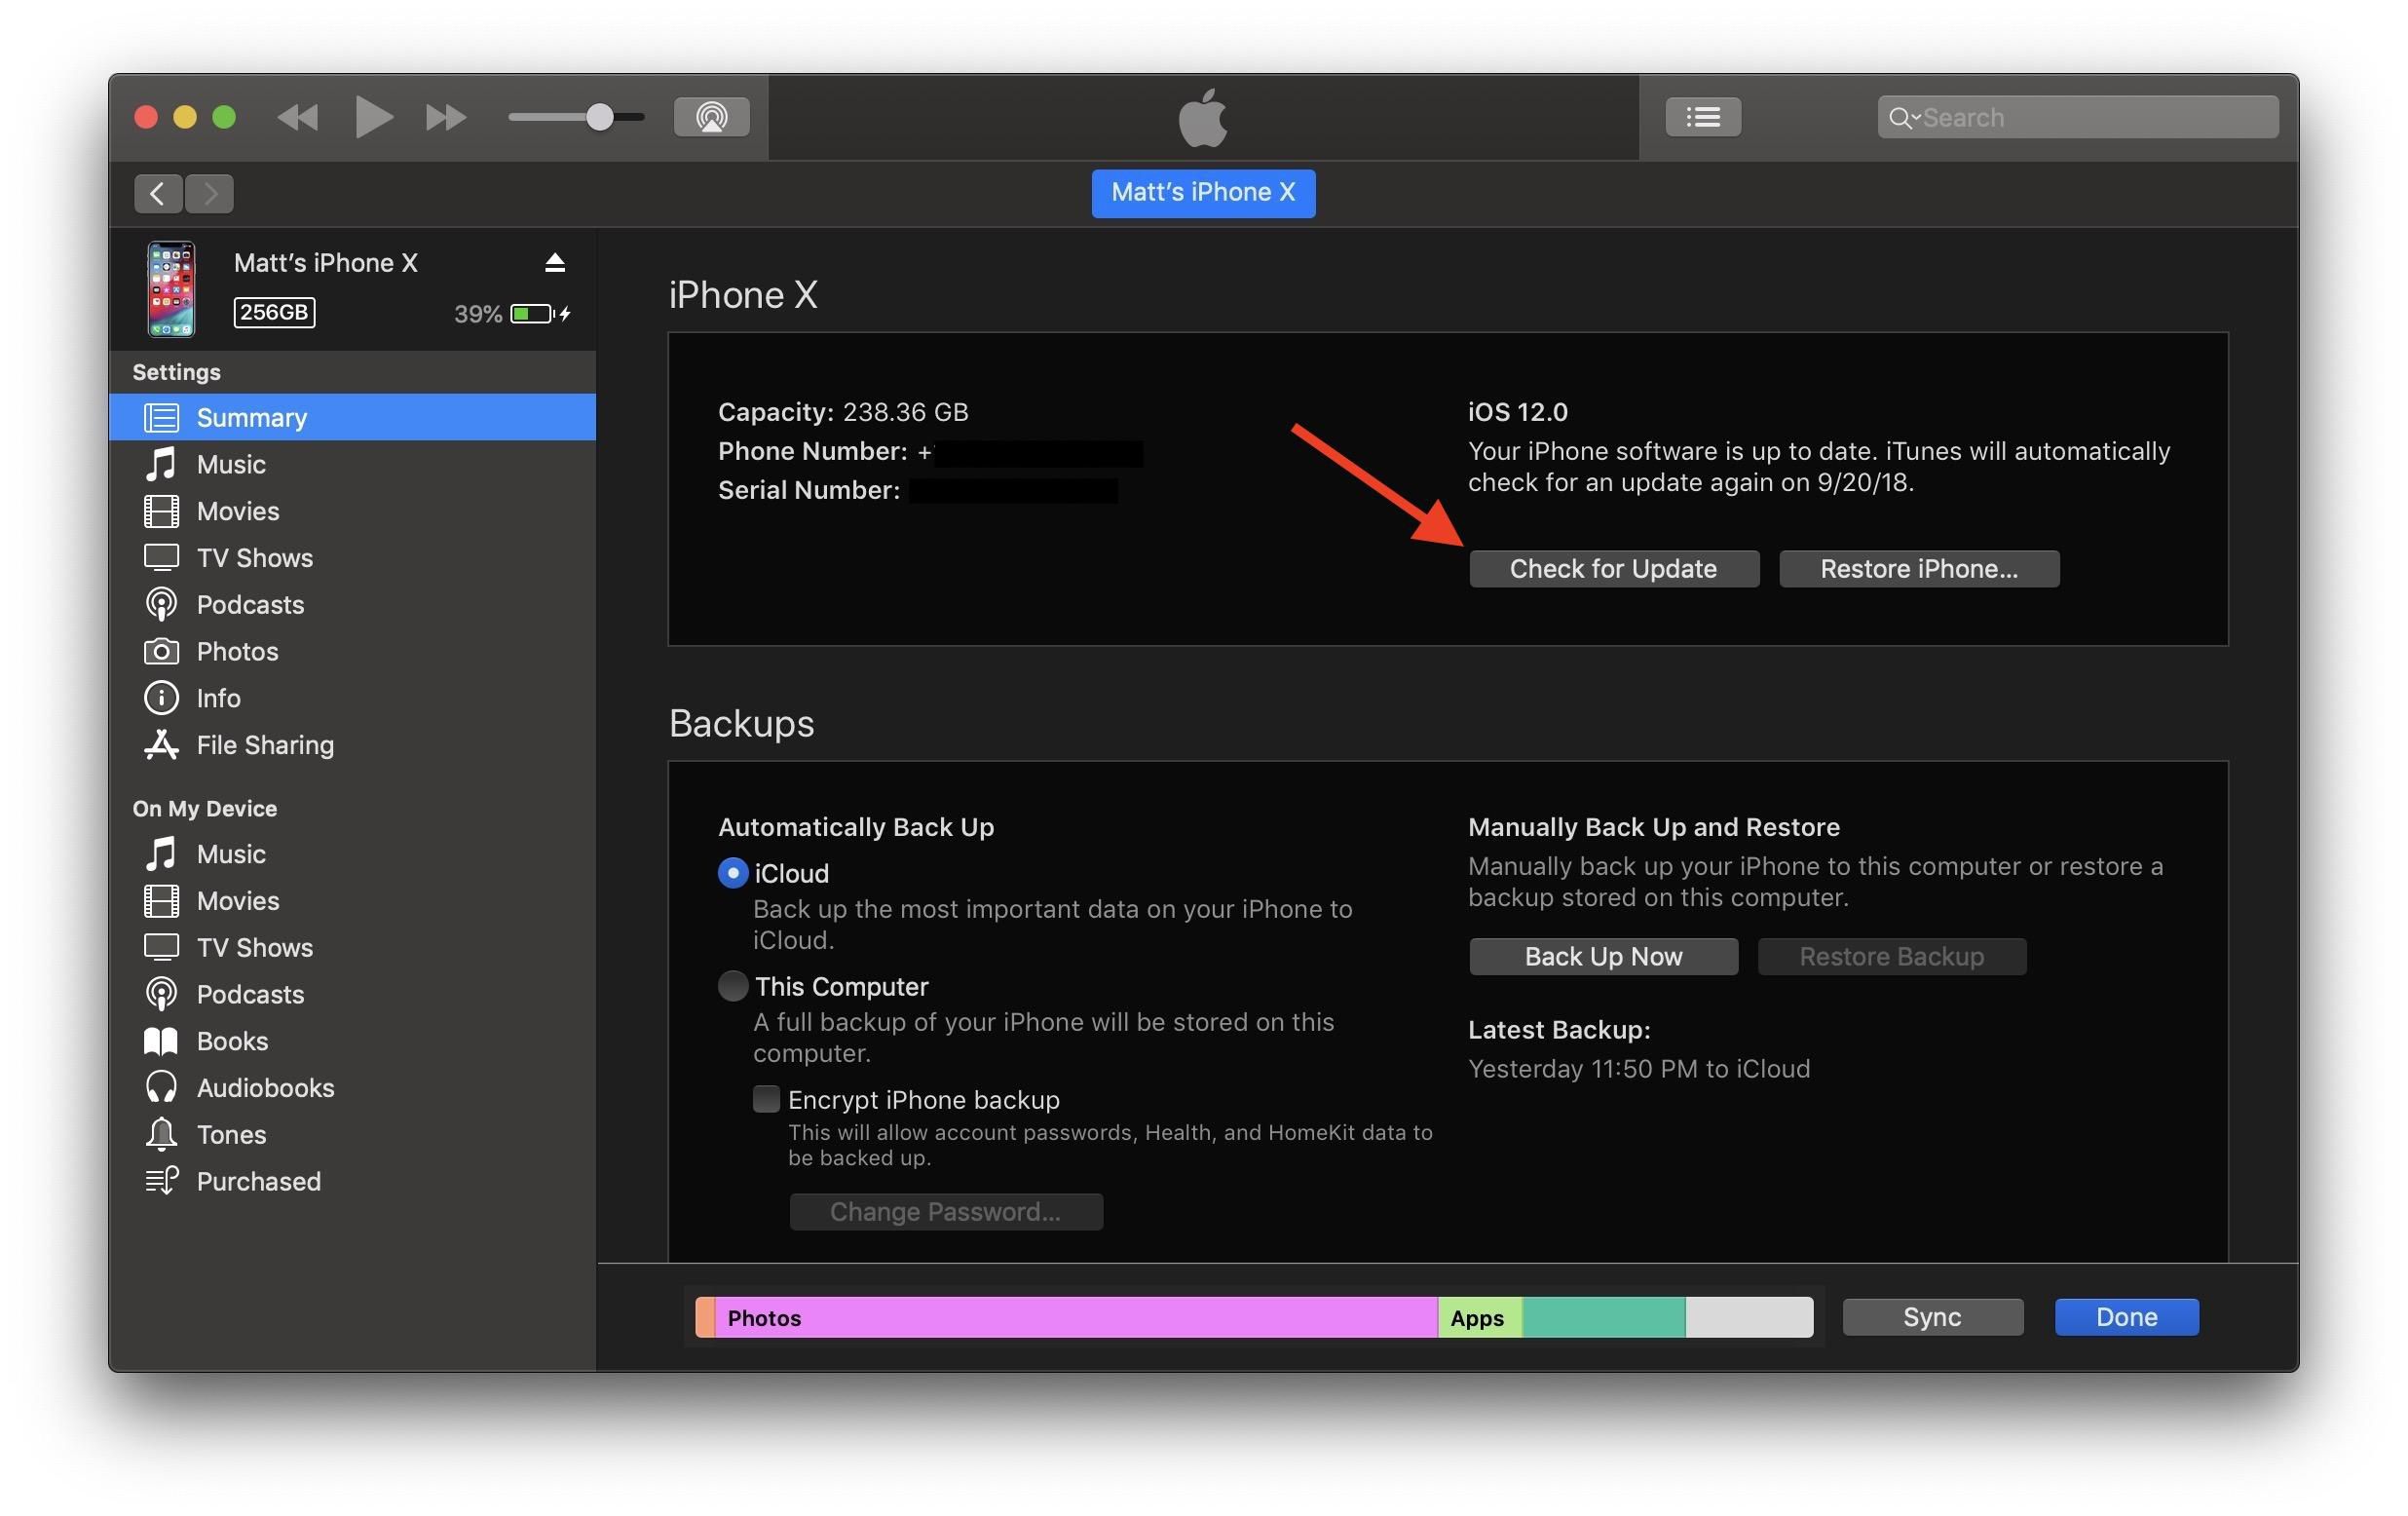Open TV Shows under On My Device
Image resolution: width=2408 pixels, height=1516 pixels.
point(352,947)
